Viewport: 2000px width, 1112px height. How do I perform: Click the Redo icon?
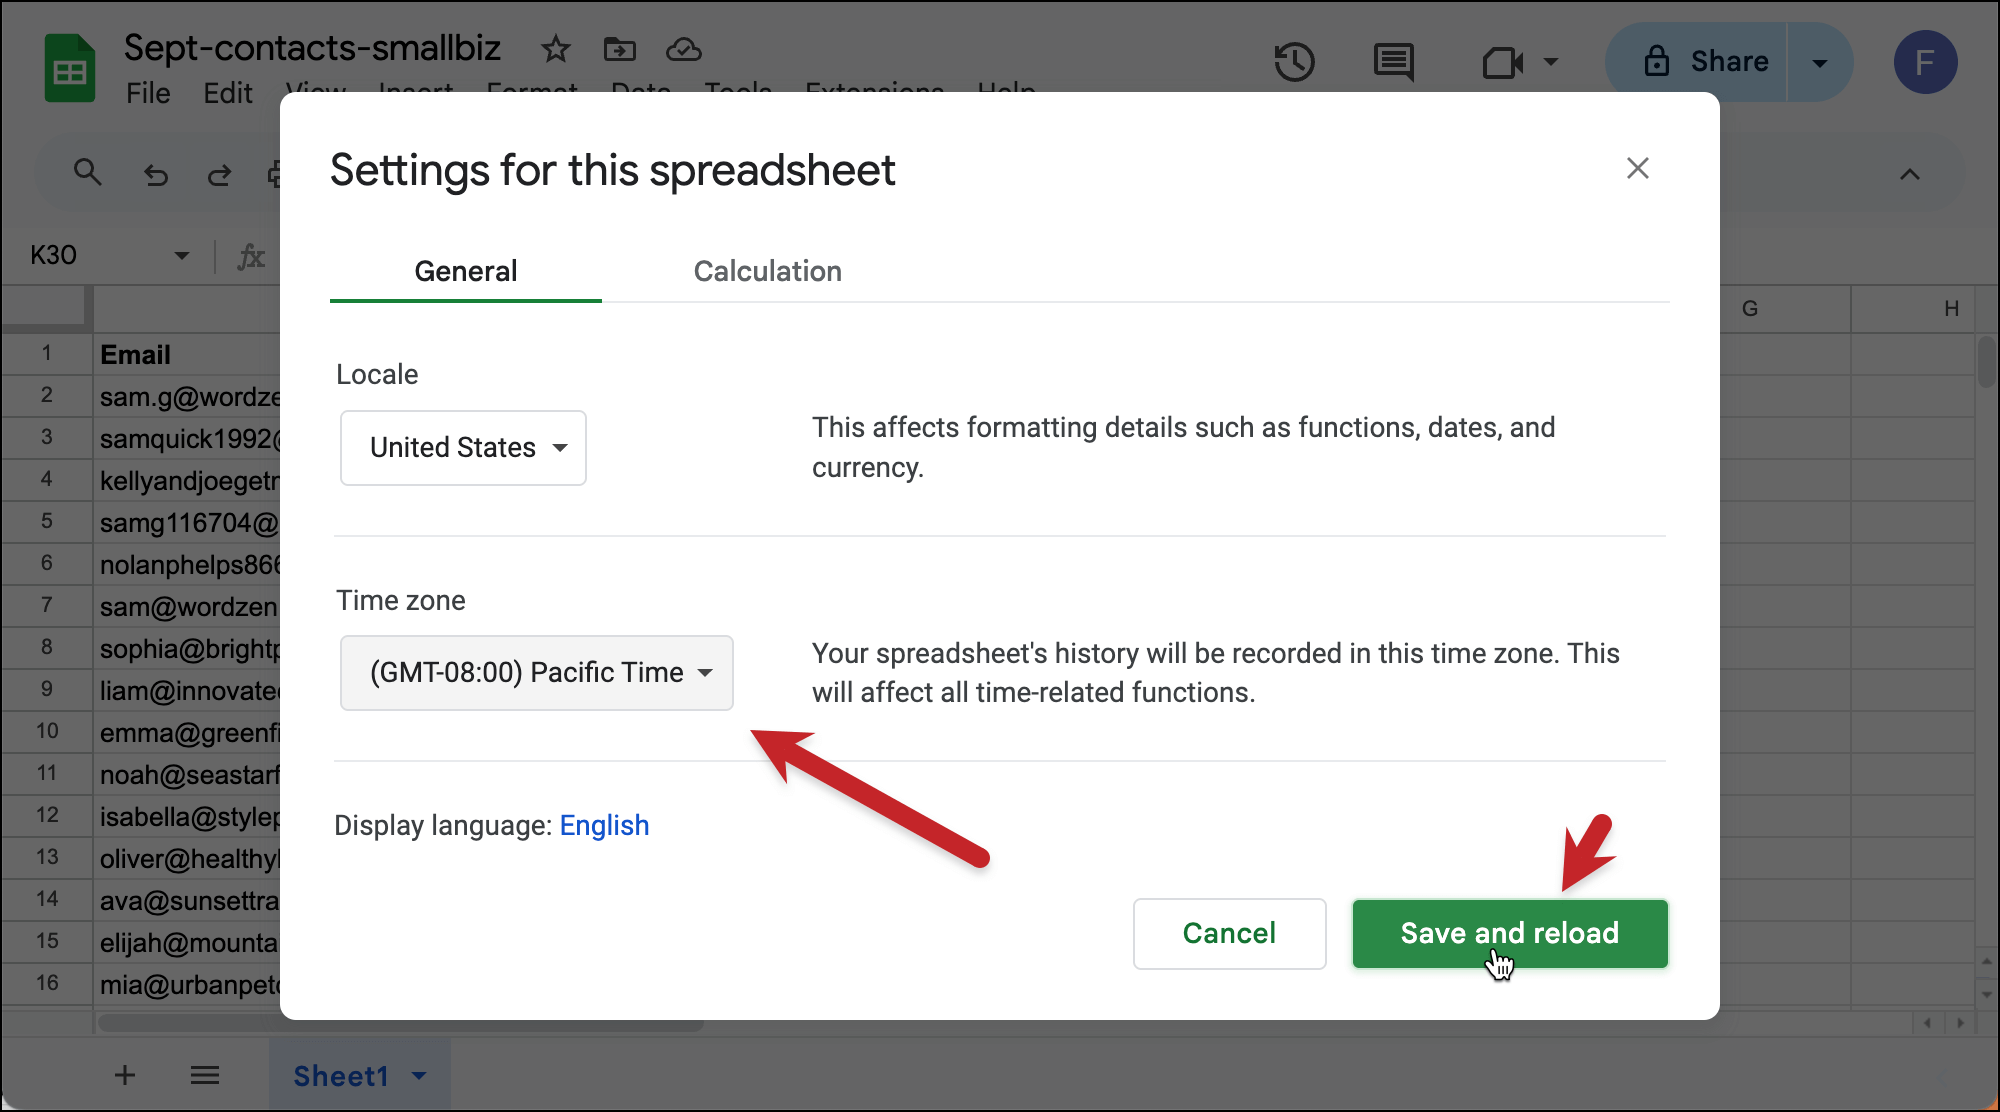click(x=220, y=173)
